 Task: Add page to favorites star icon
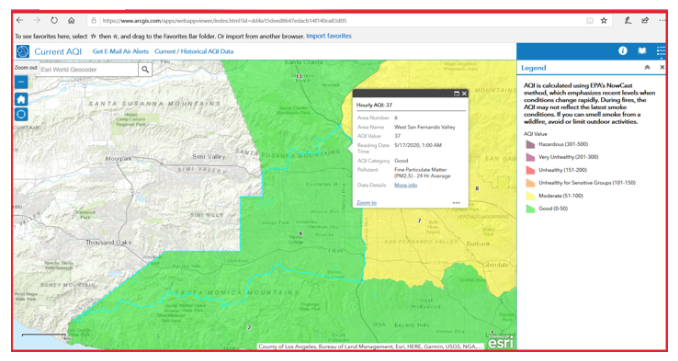604,20
